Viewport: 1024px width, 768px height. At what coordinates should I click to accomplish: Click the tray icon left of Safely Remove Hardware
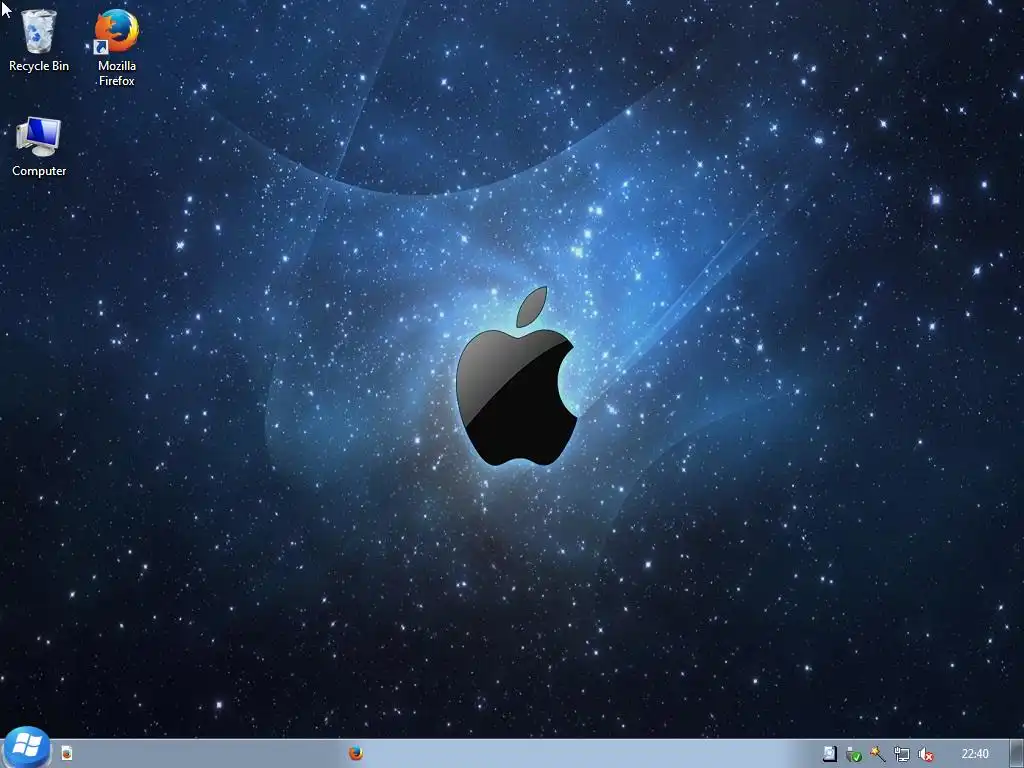[829, 754]
